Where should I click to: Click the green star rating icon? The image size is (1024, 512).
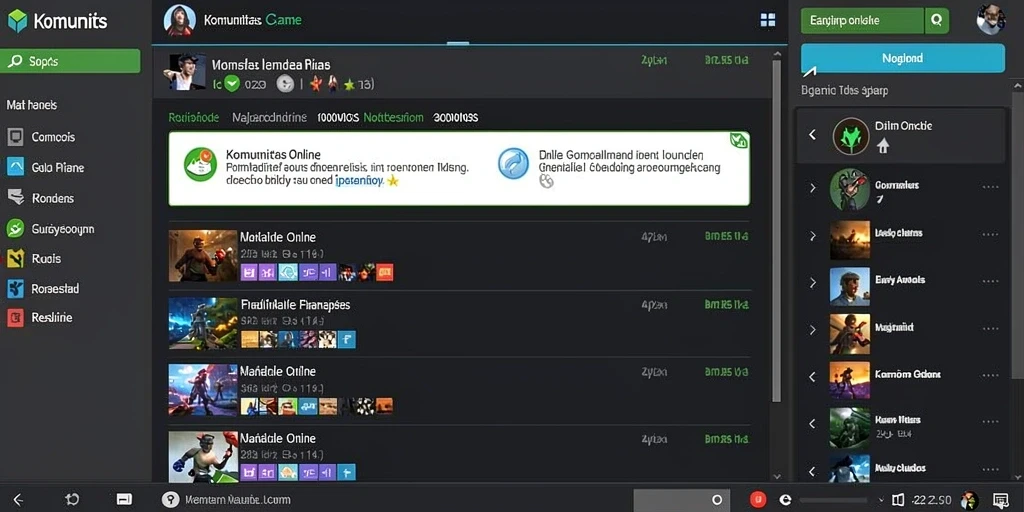coord(349,84)
